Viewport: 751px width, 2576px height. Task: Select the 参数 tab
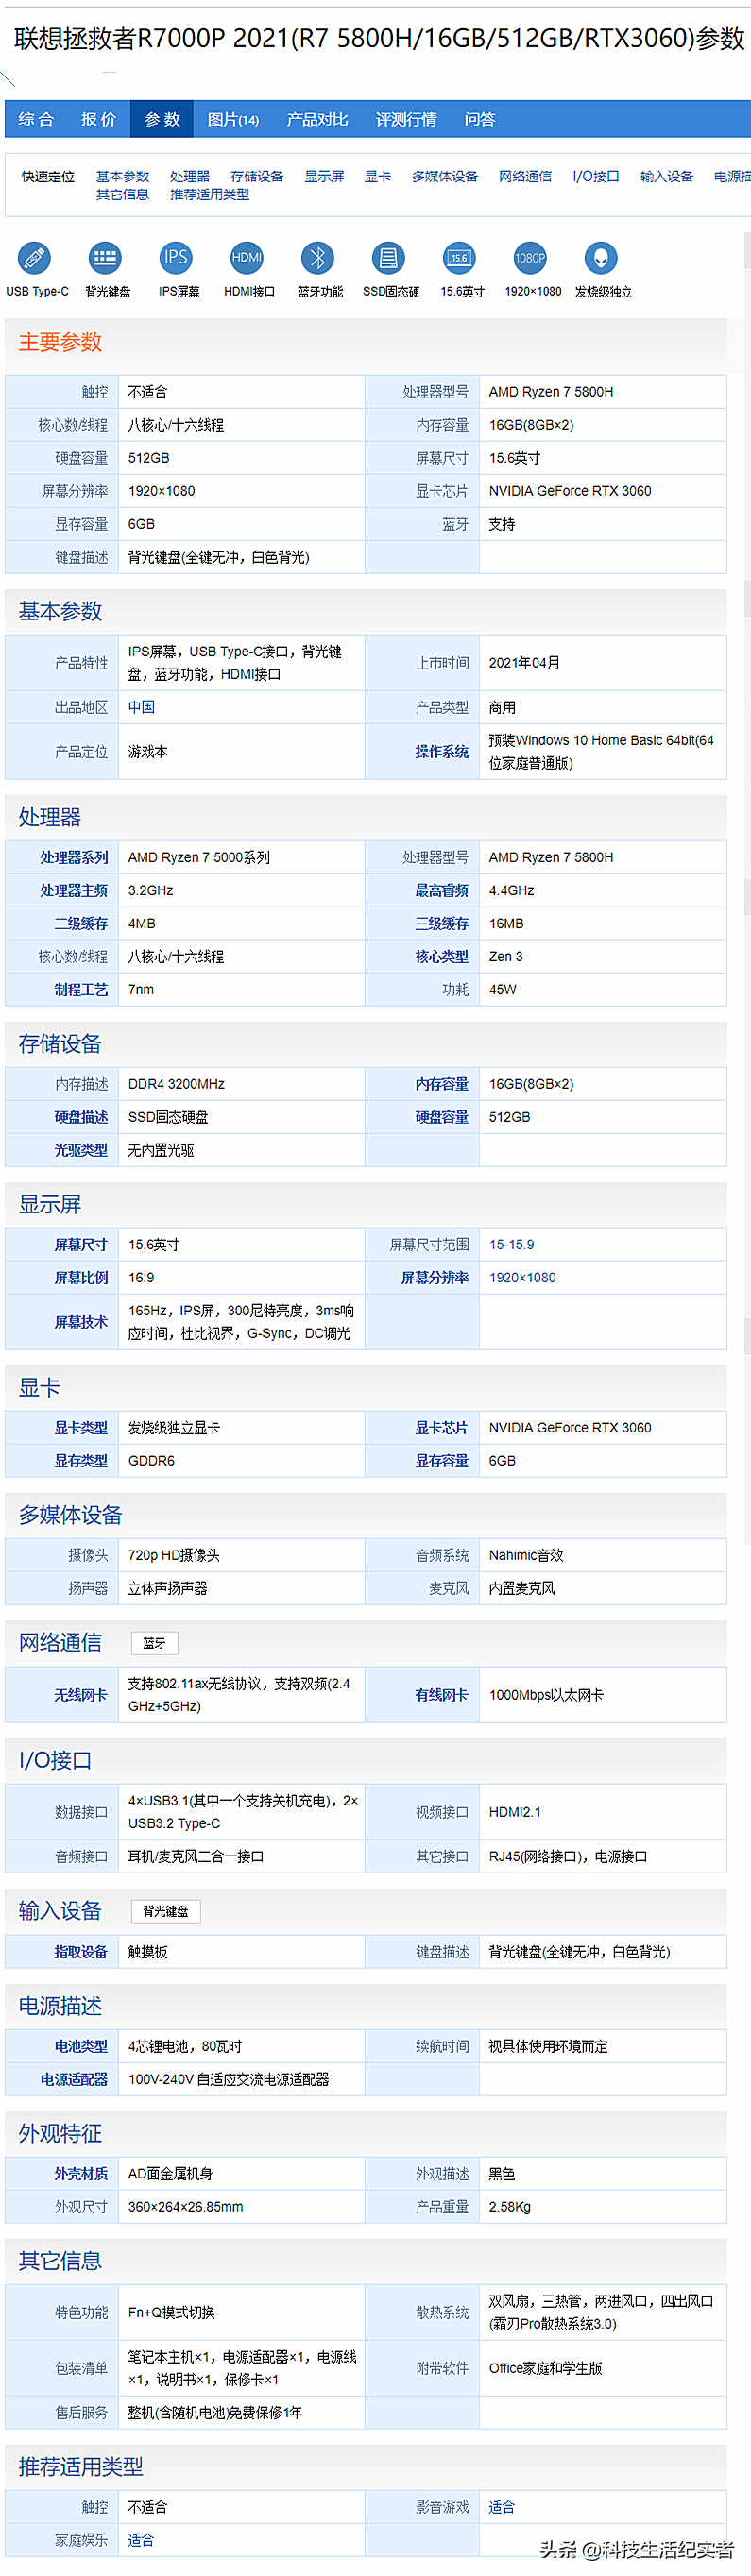point(162,119)
